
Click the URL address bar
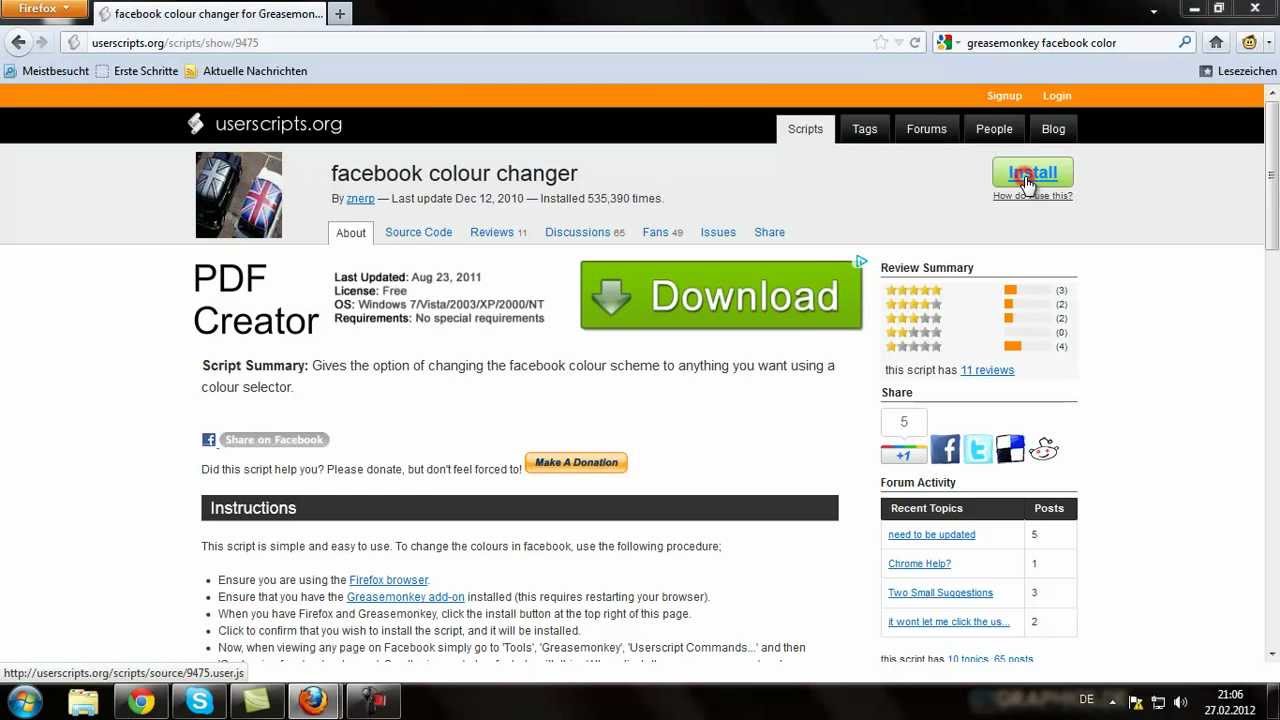click(x=480, y=42)
